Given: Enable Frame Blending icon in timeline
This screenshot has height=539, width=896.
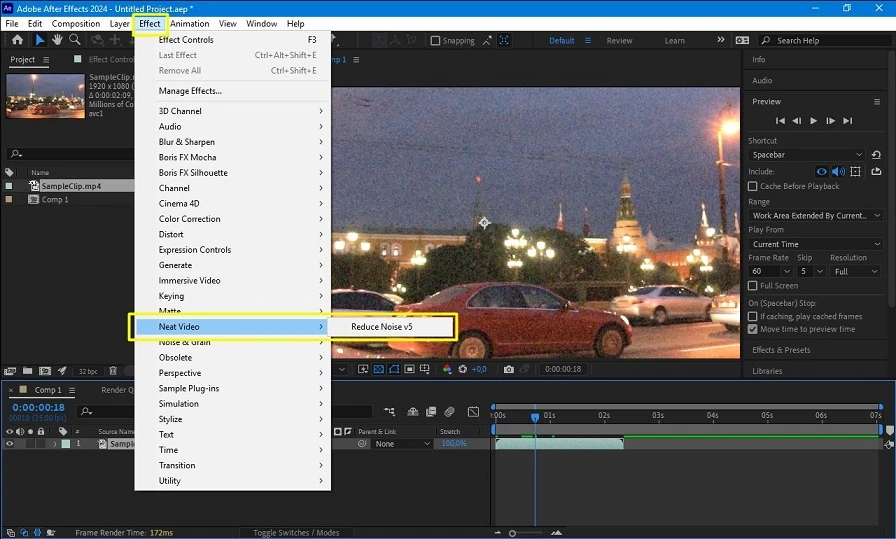Looking at the screenshot, I should click(431, 412).
